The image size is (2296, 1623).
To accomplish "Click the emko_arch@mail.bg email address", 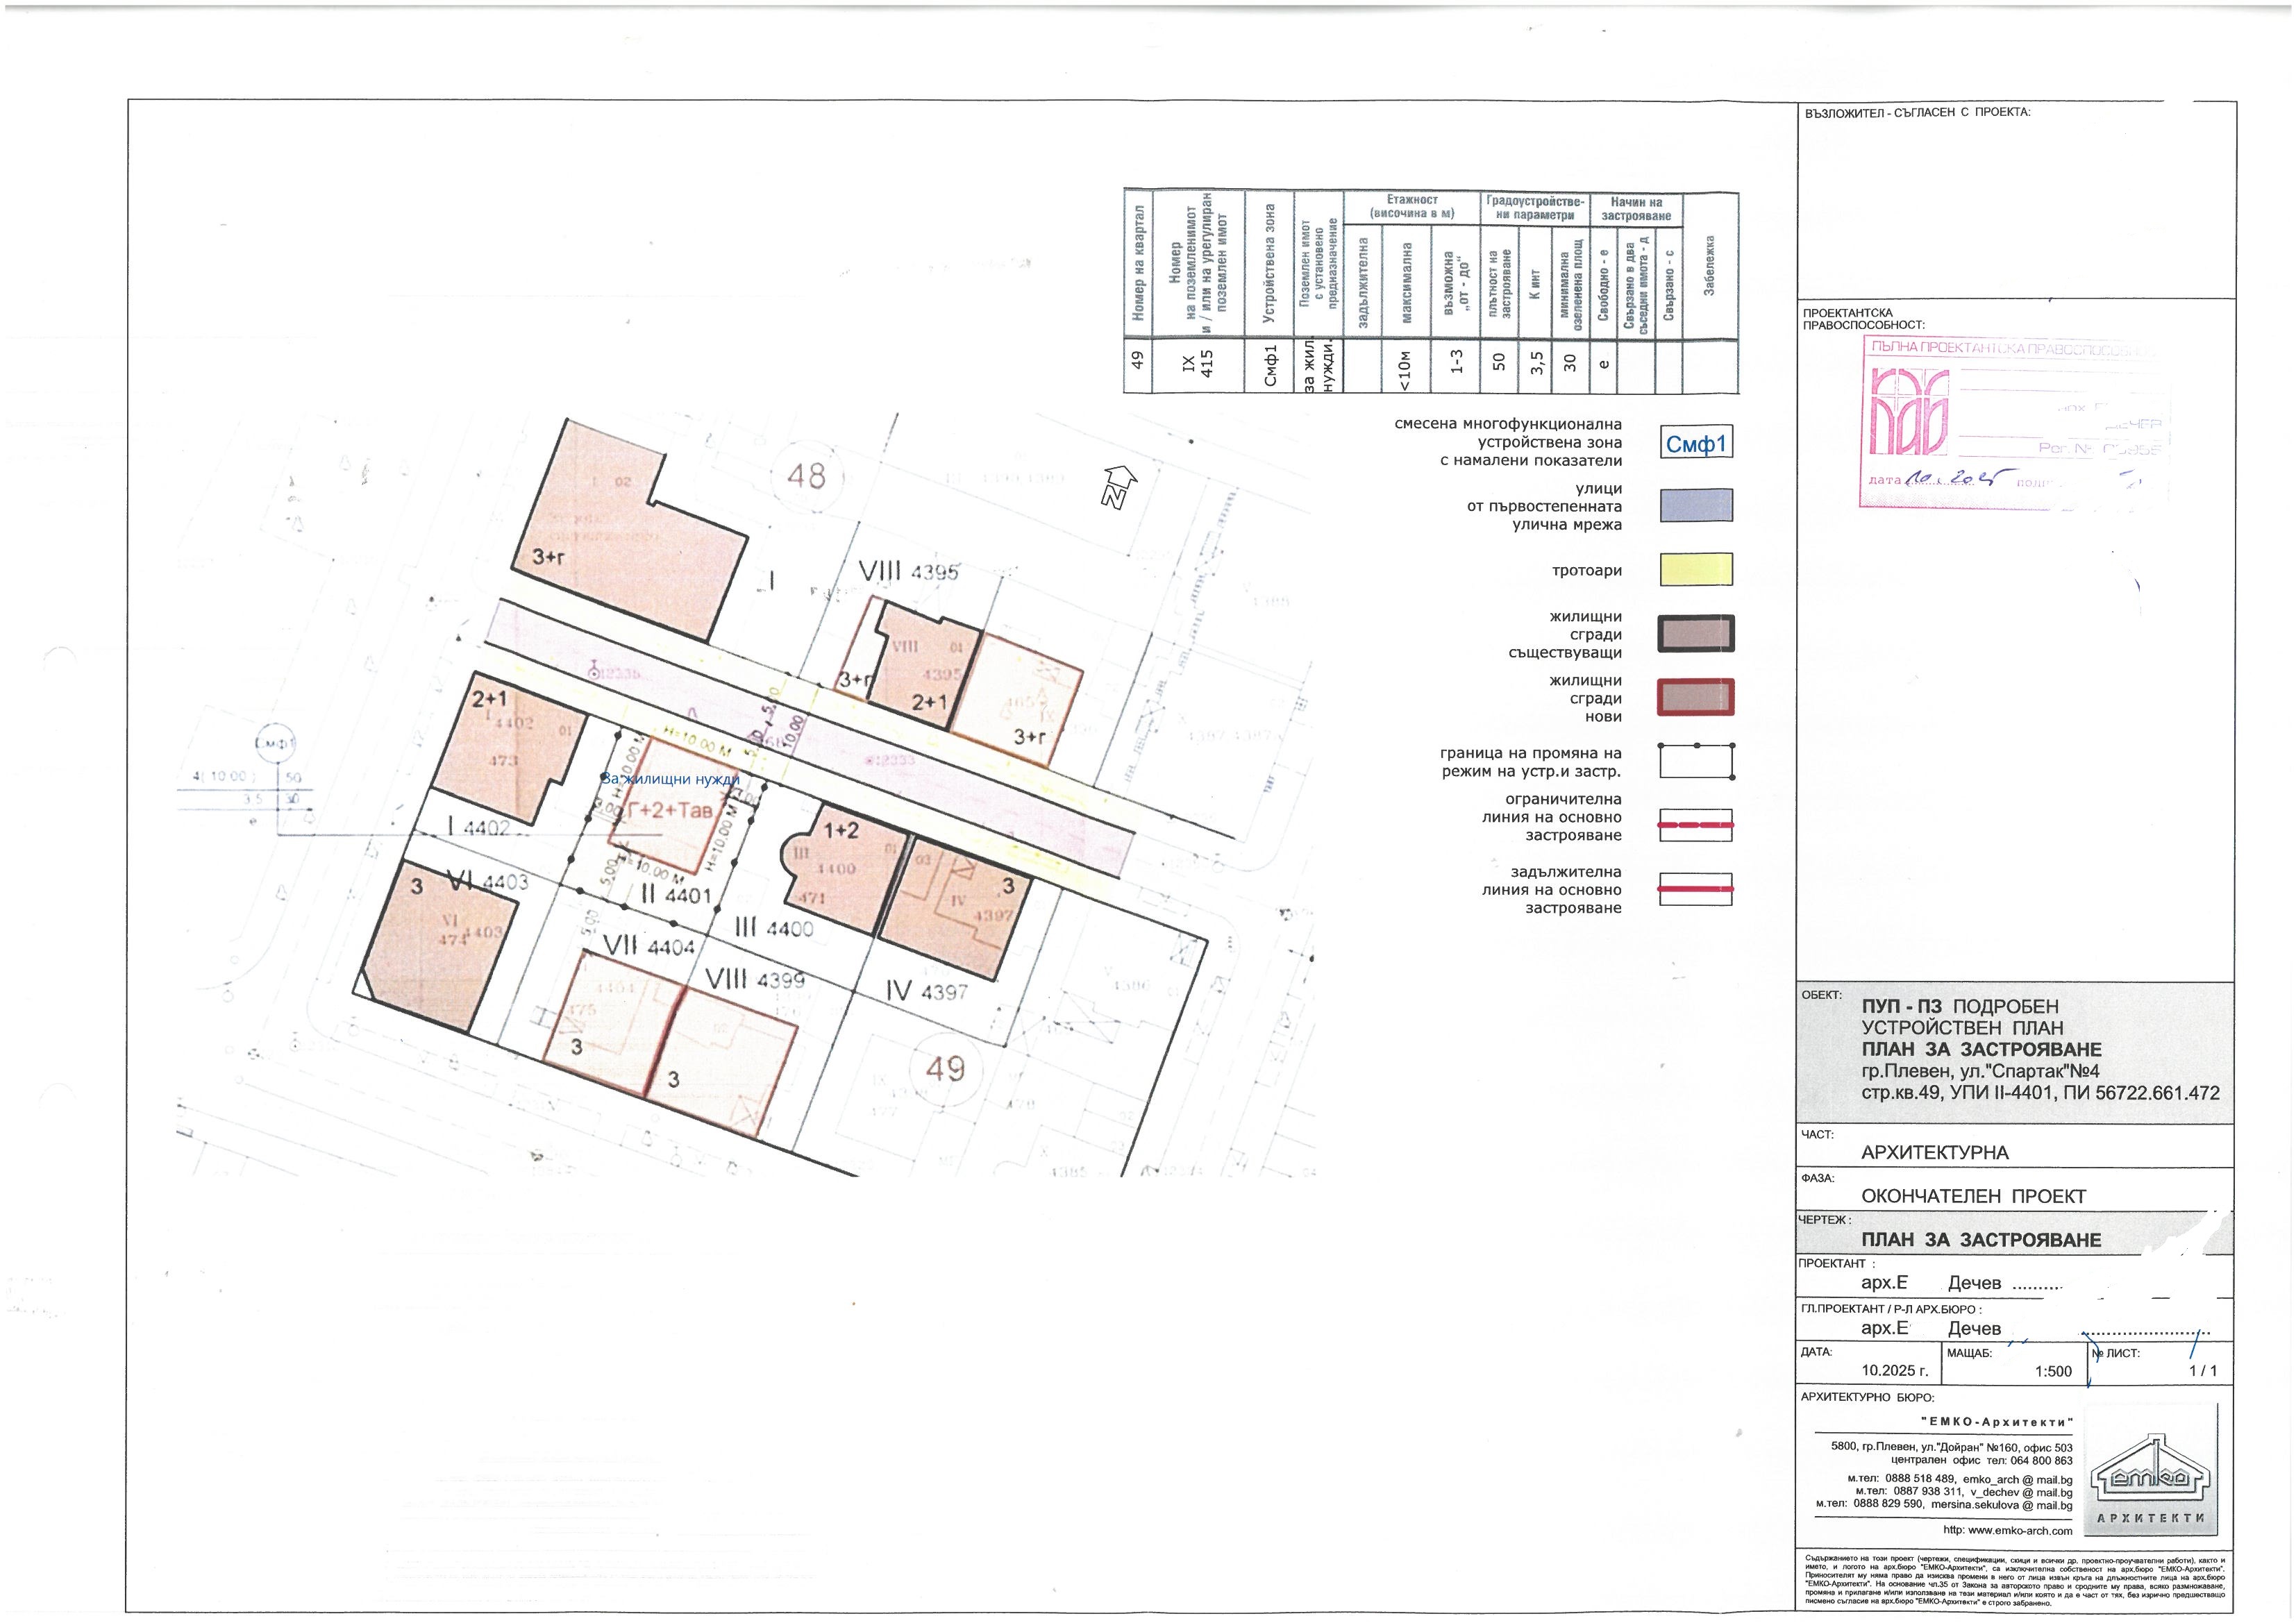I will (x=2017, y=1479).
